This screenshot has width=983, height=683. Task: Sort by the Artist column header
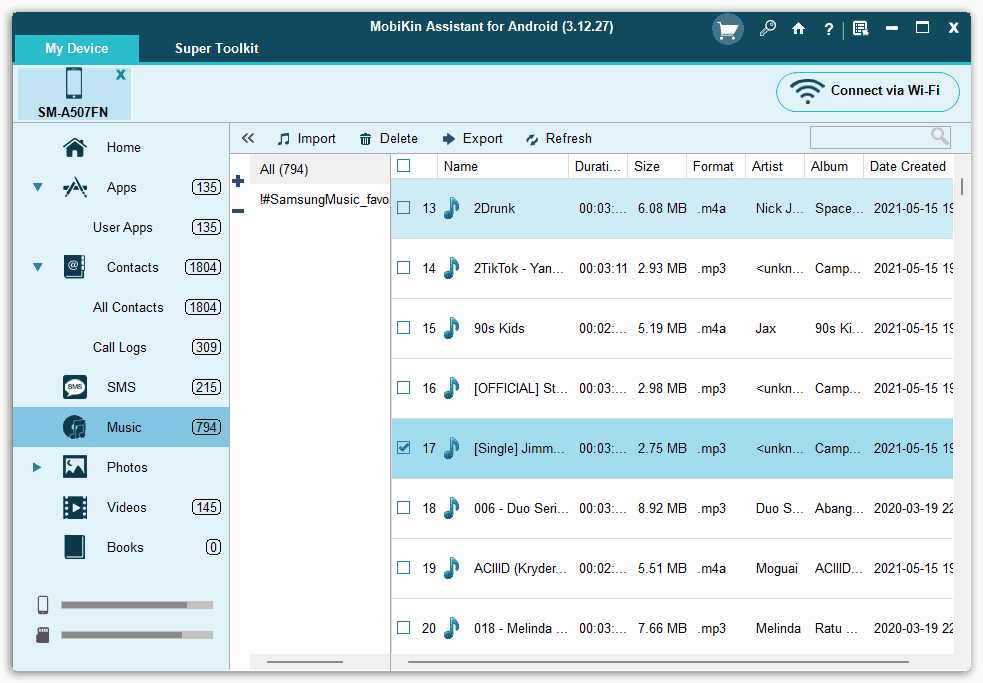pos(774,166)
